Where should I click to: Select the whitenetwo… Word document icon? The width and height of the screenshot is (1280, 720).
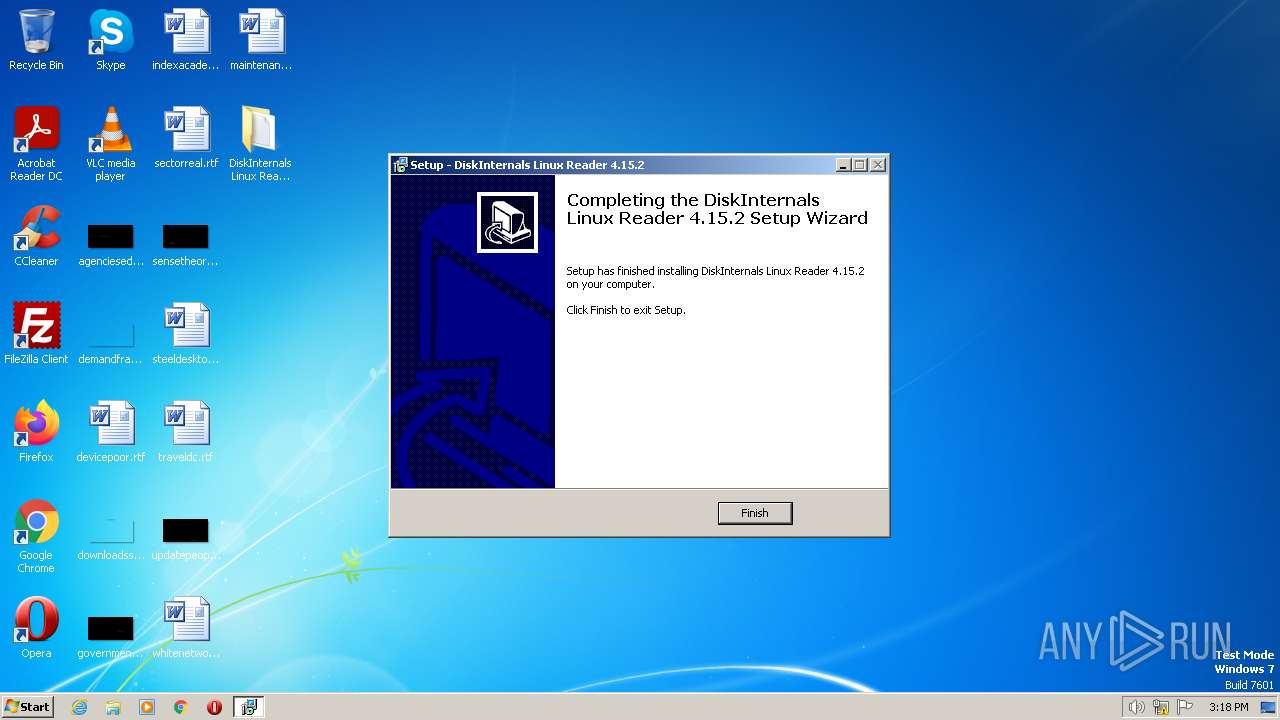click(x=186, y=628)
